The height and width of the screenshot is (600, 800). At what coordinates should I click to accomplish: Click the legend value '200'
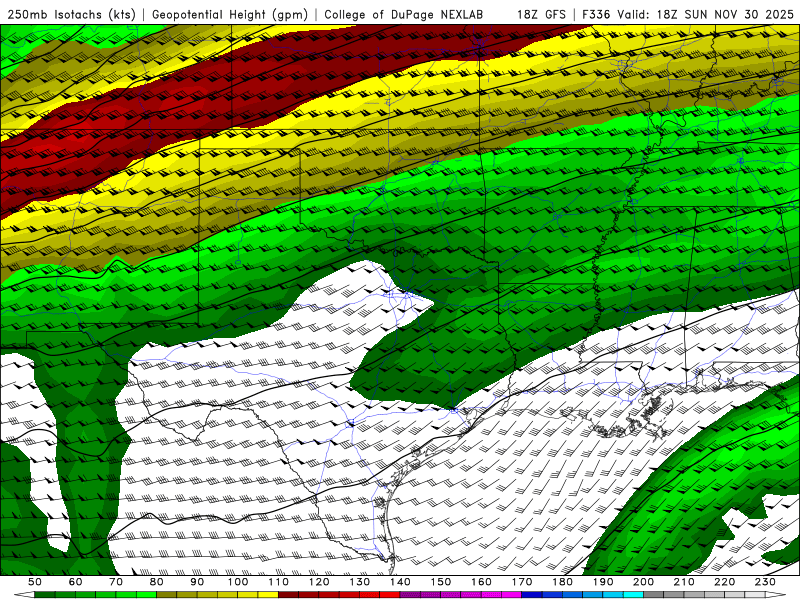tap(643, 582)
